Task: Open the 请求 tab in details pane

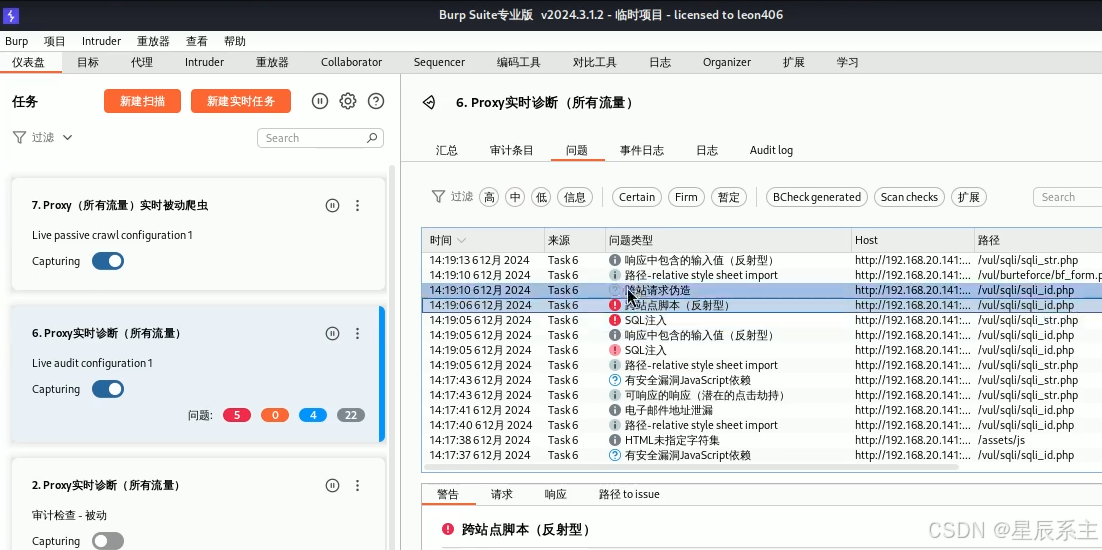Action: [502, 494]
